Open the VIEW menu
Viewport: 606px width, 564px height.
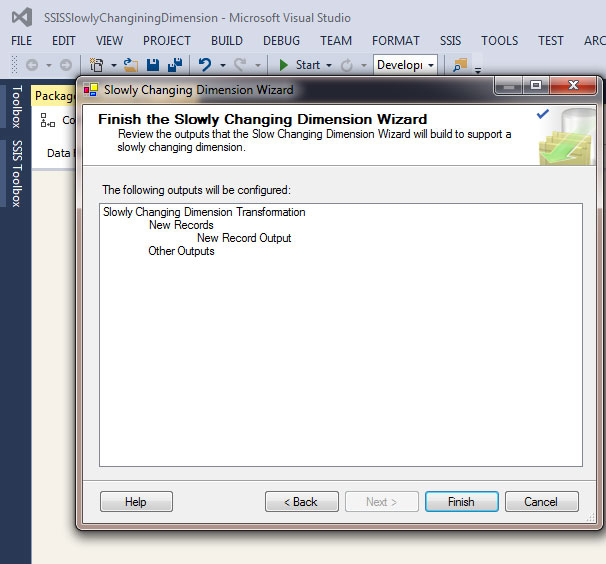tap(109, 41)
